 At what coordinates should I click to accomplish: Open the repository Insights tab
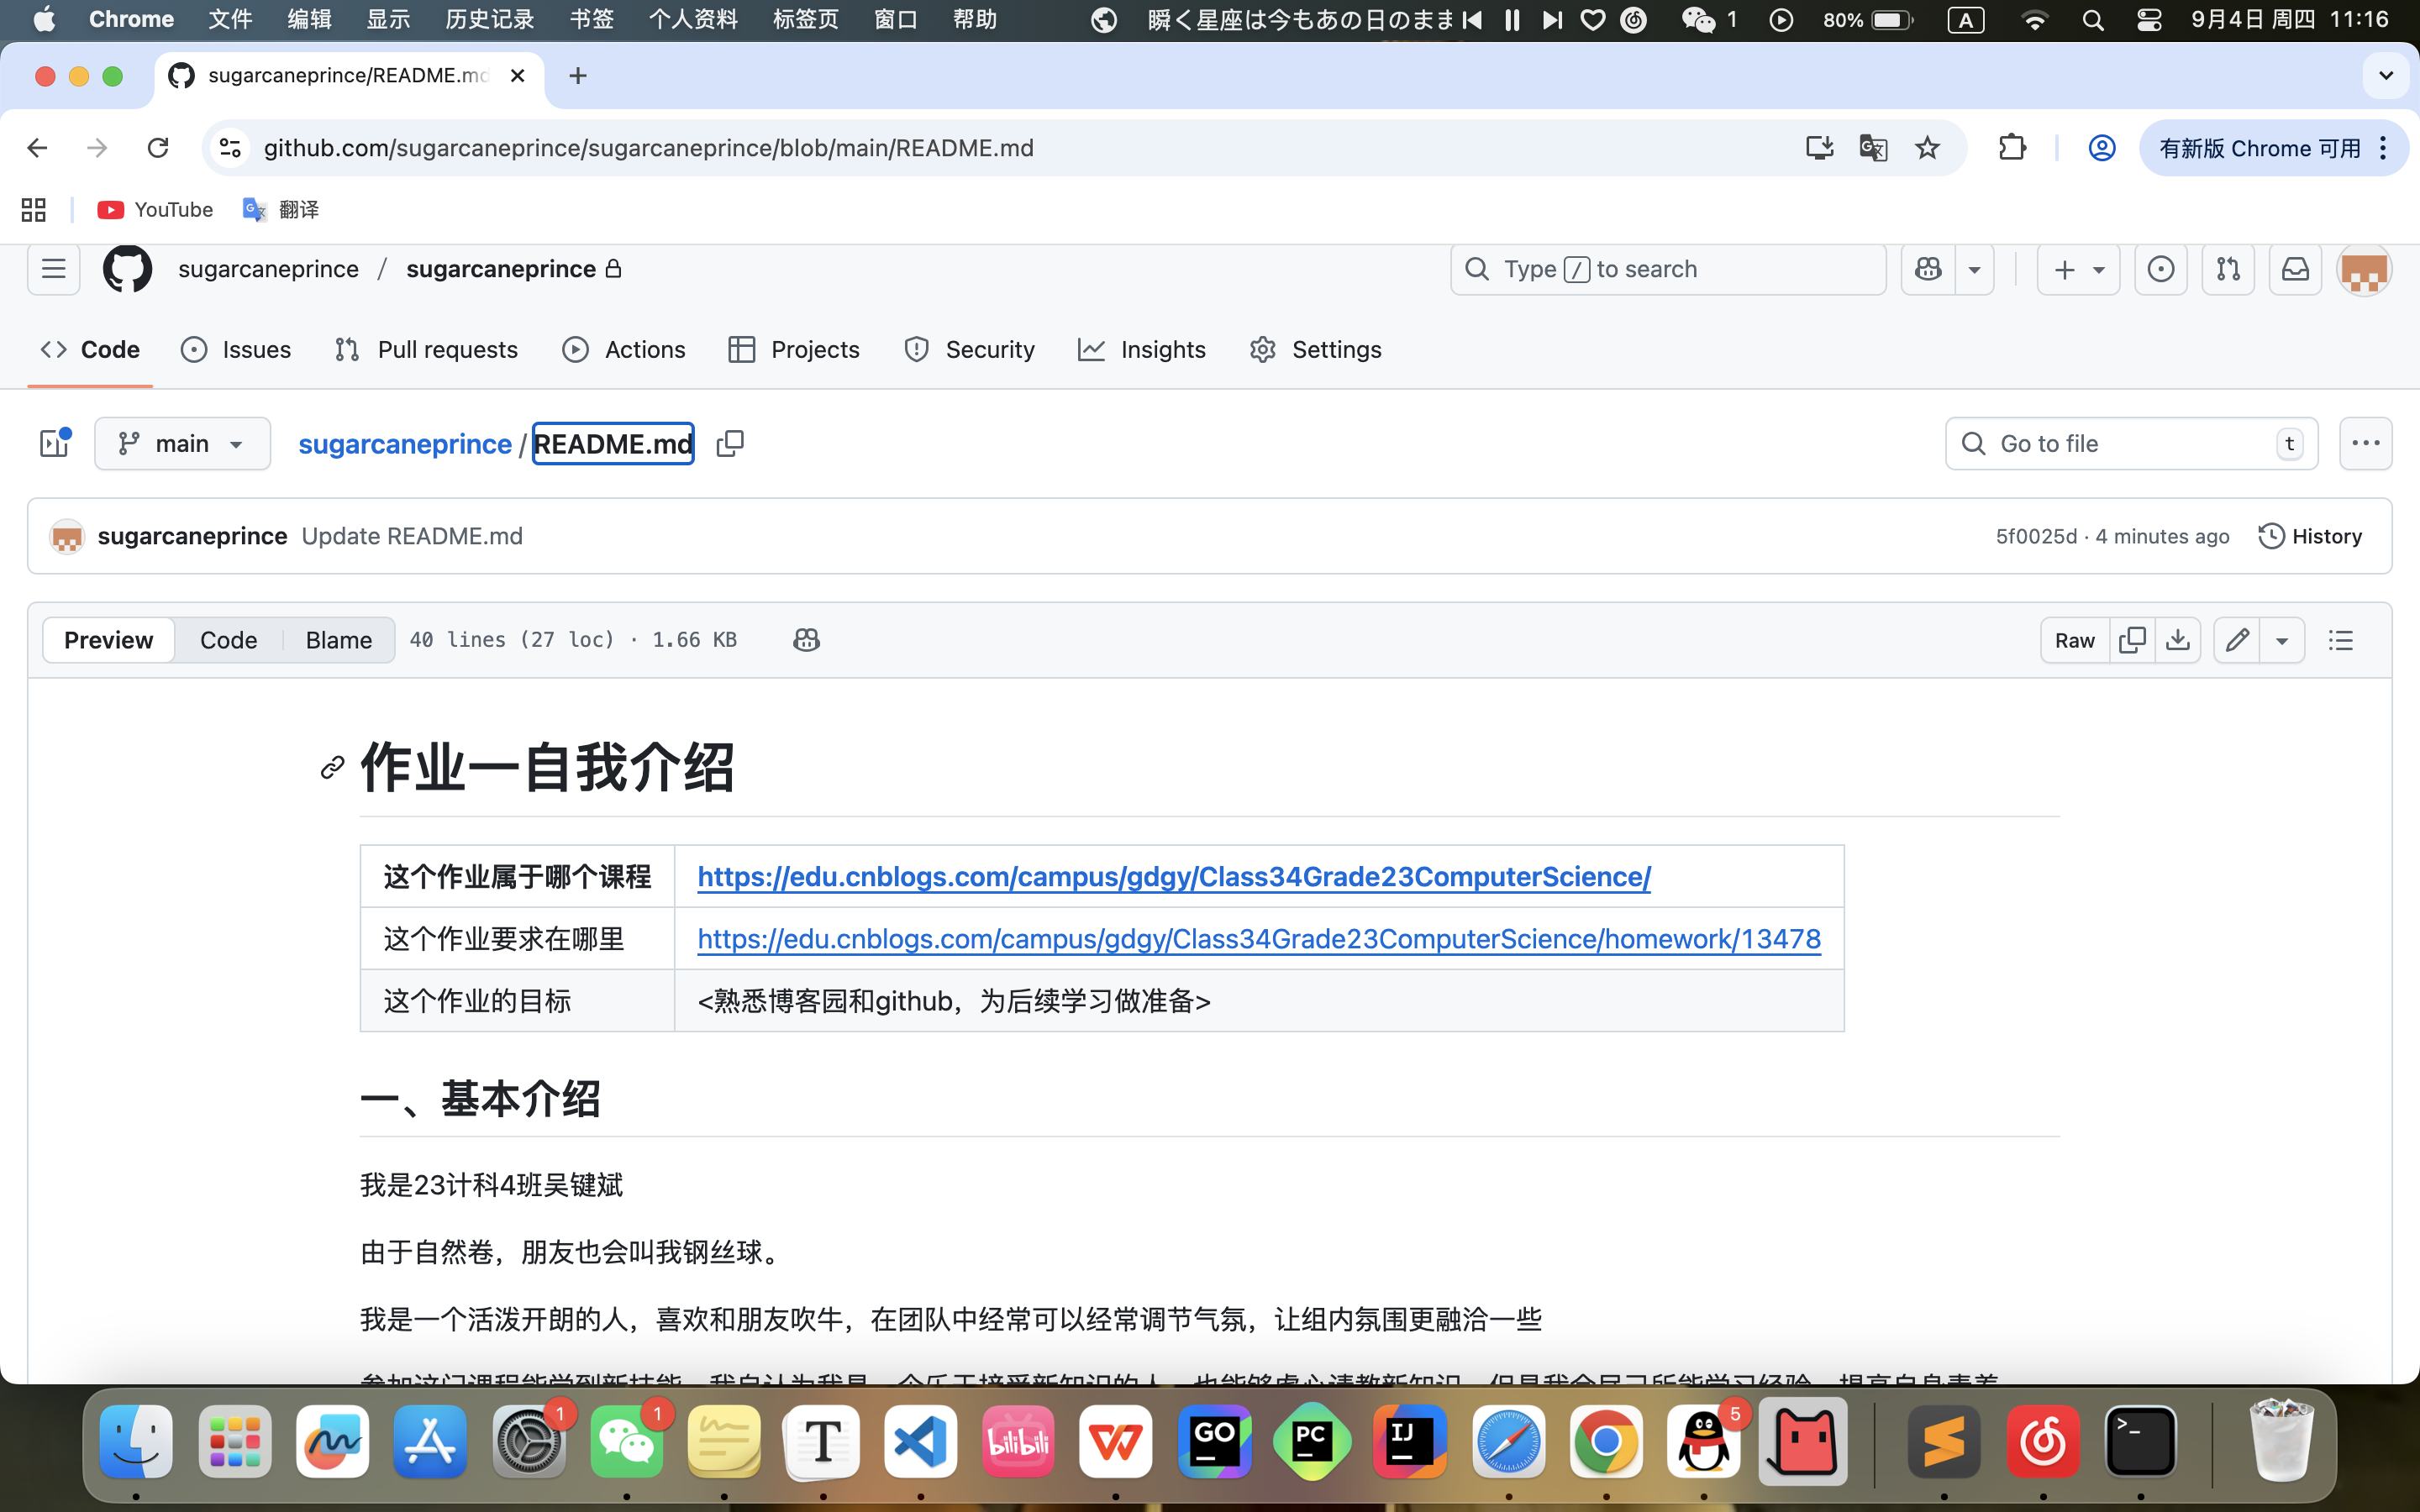pyautogui.click(x=1142, y=349)
